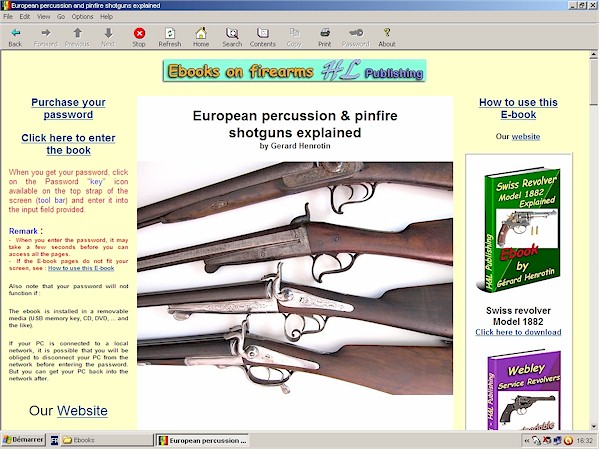This screenshot has height=450, width=600.
Task: Open the Help menu
Action: (x=106, y=16)
